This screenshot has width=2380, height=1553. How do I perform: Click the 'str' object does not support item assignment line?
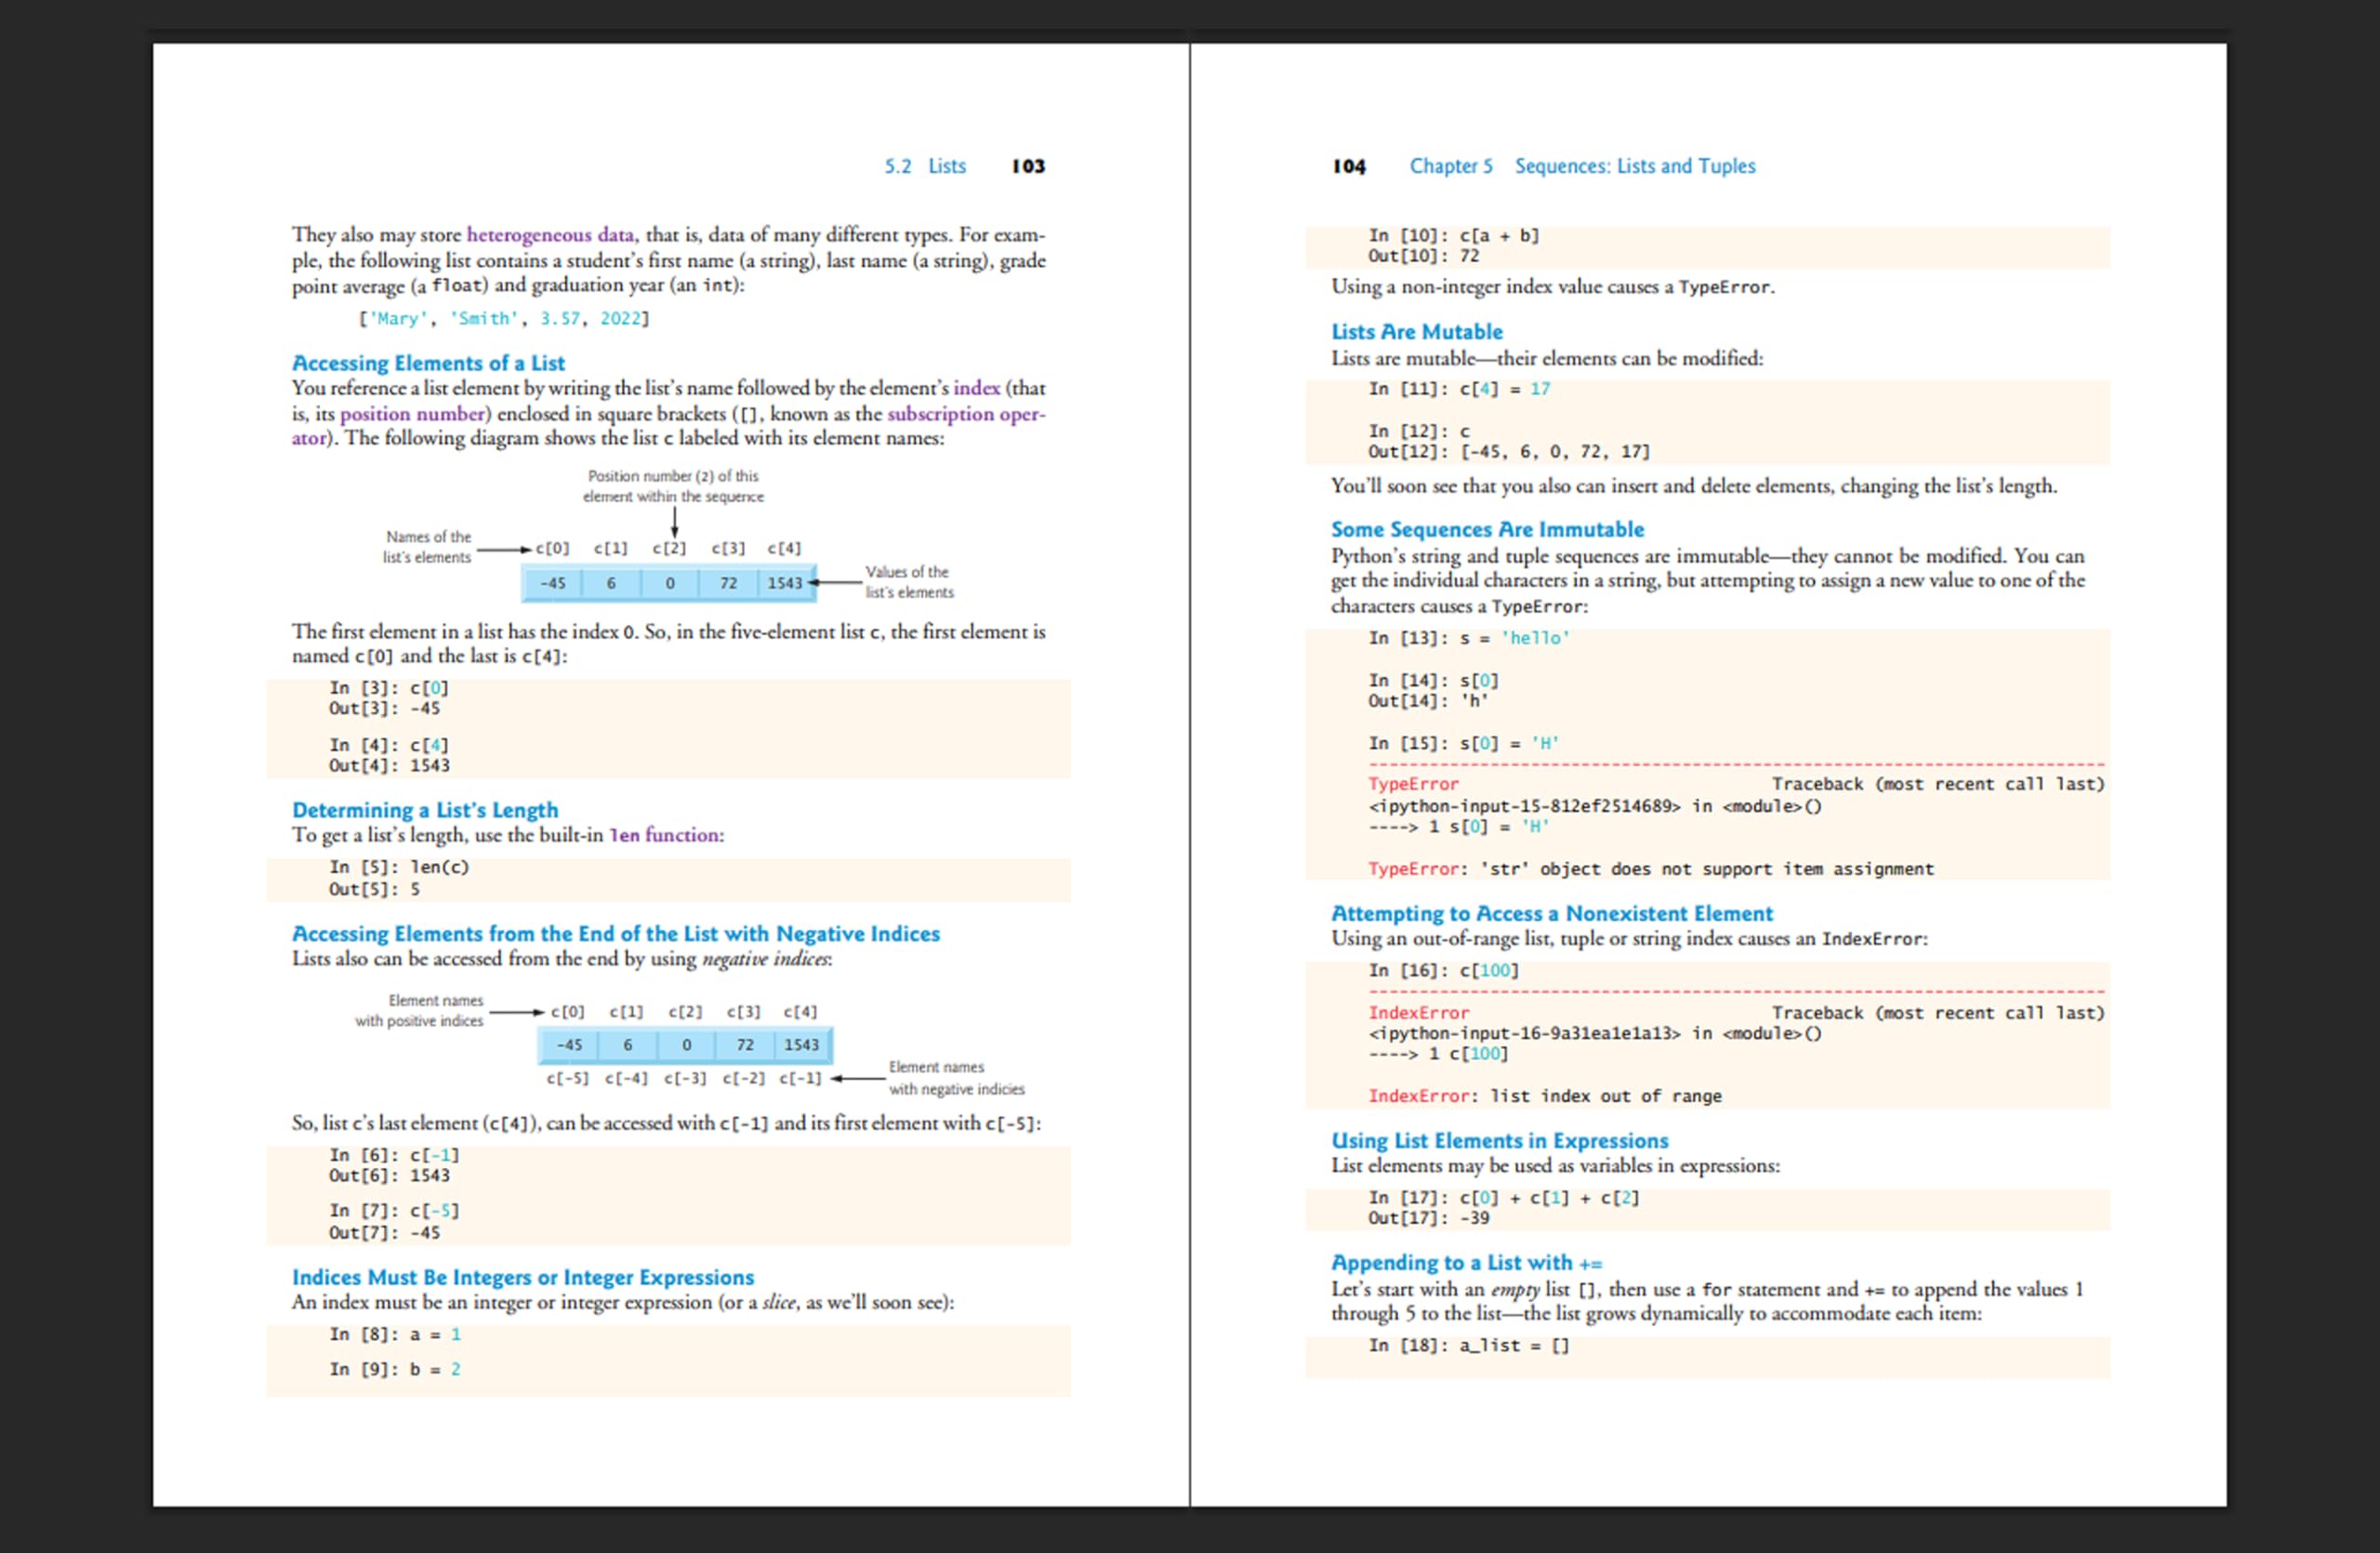(x=1651, y=869)
